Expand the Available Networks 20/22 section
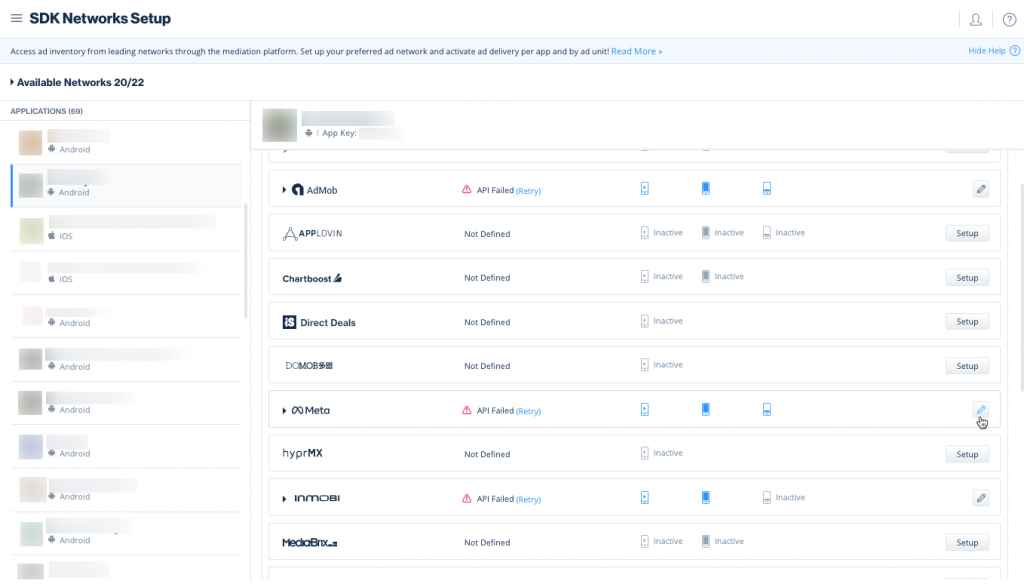The height and width of the screenshot is (587, 1024). [x=12, y=82]
